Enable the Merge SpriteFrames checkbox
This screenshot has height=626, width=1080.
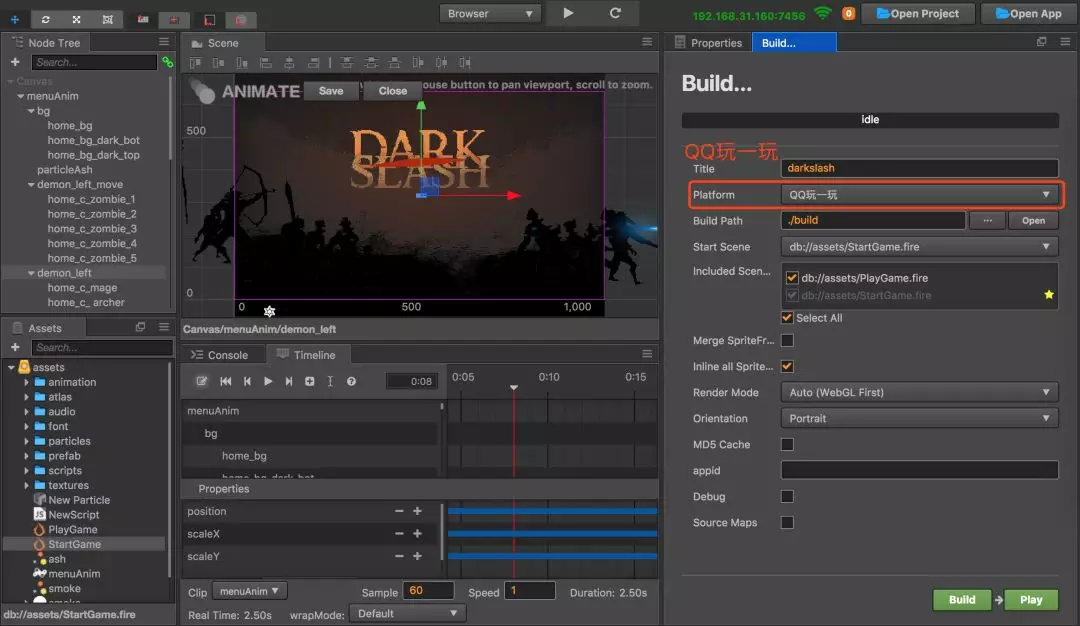point(787,341)
